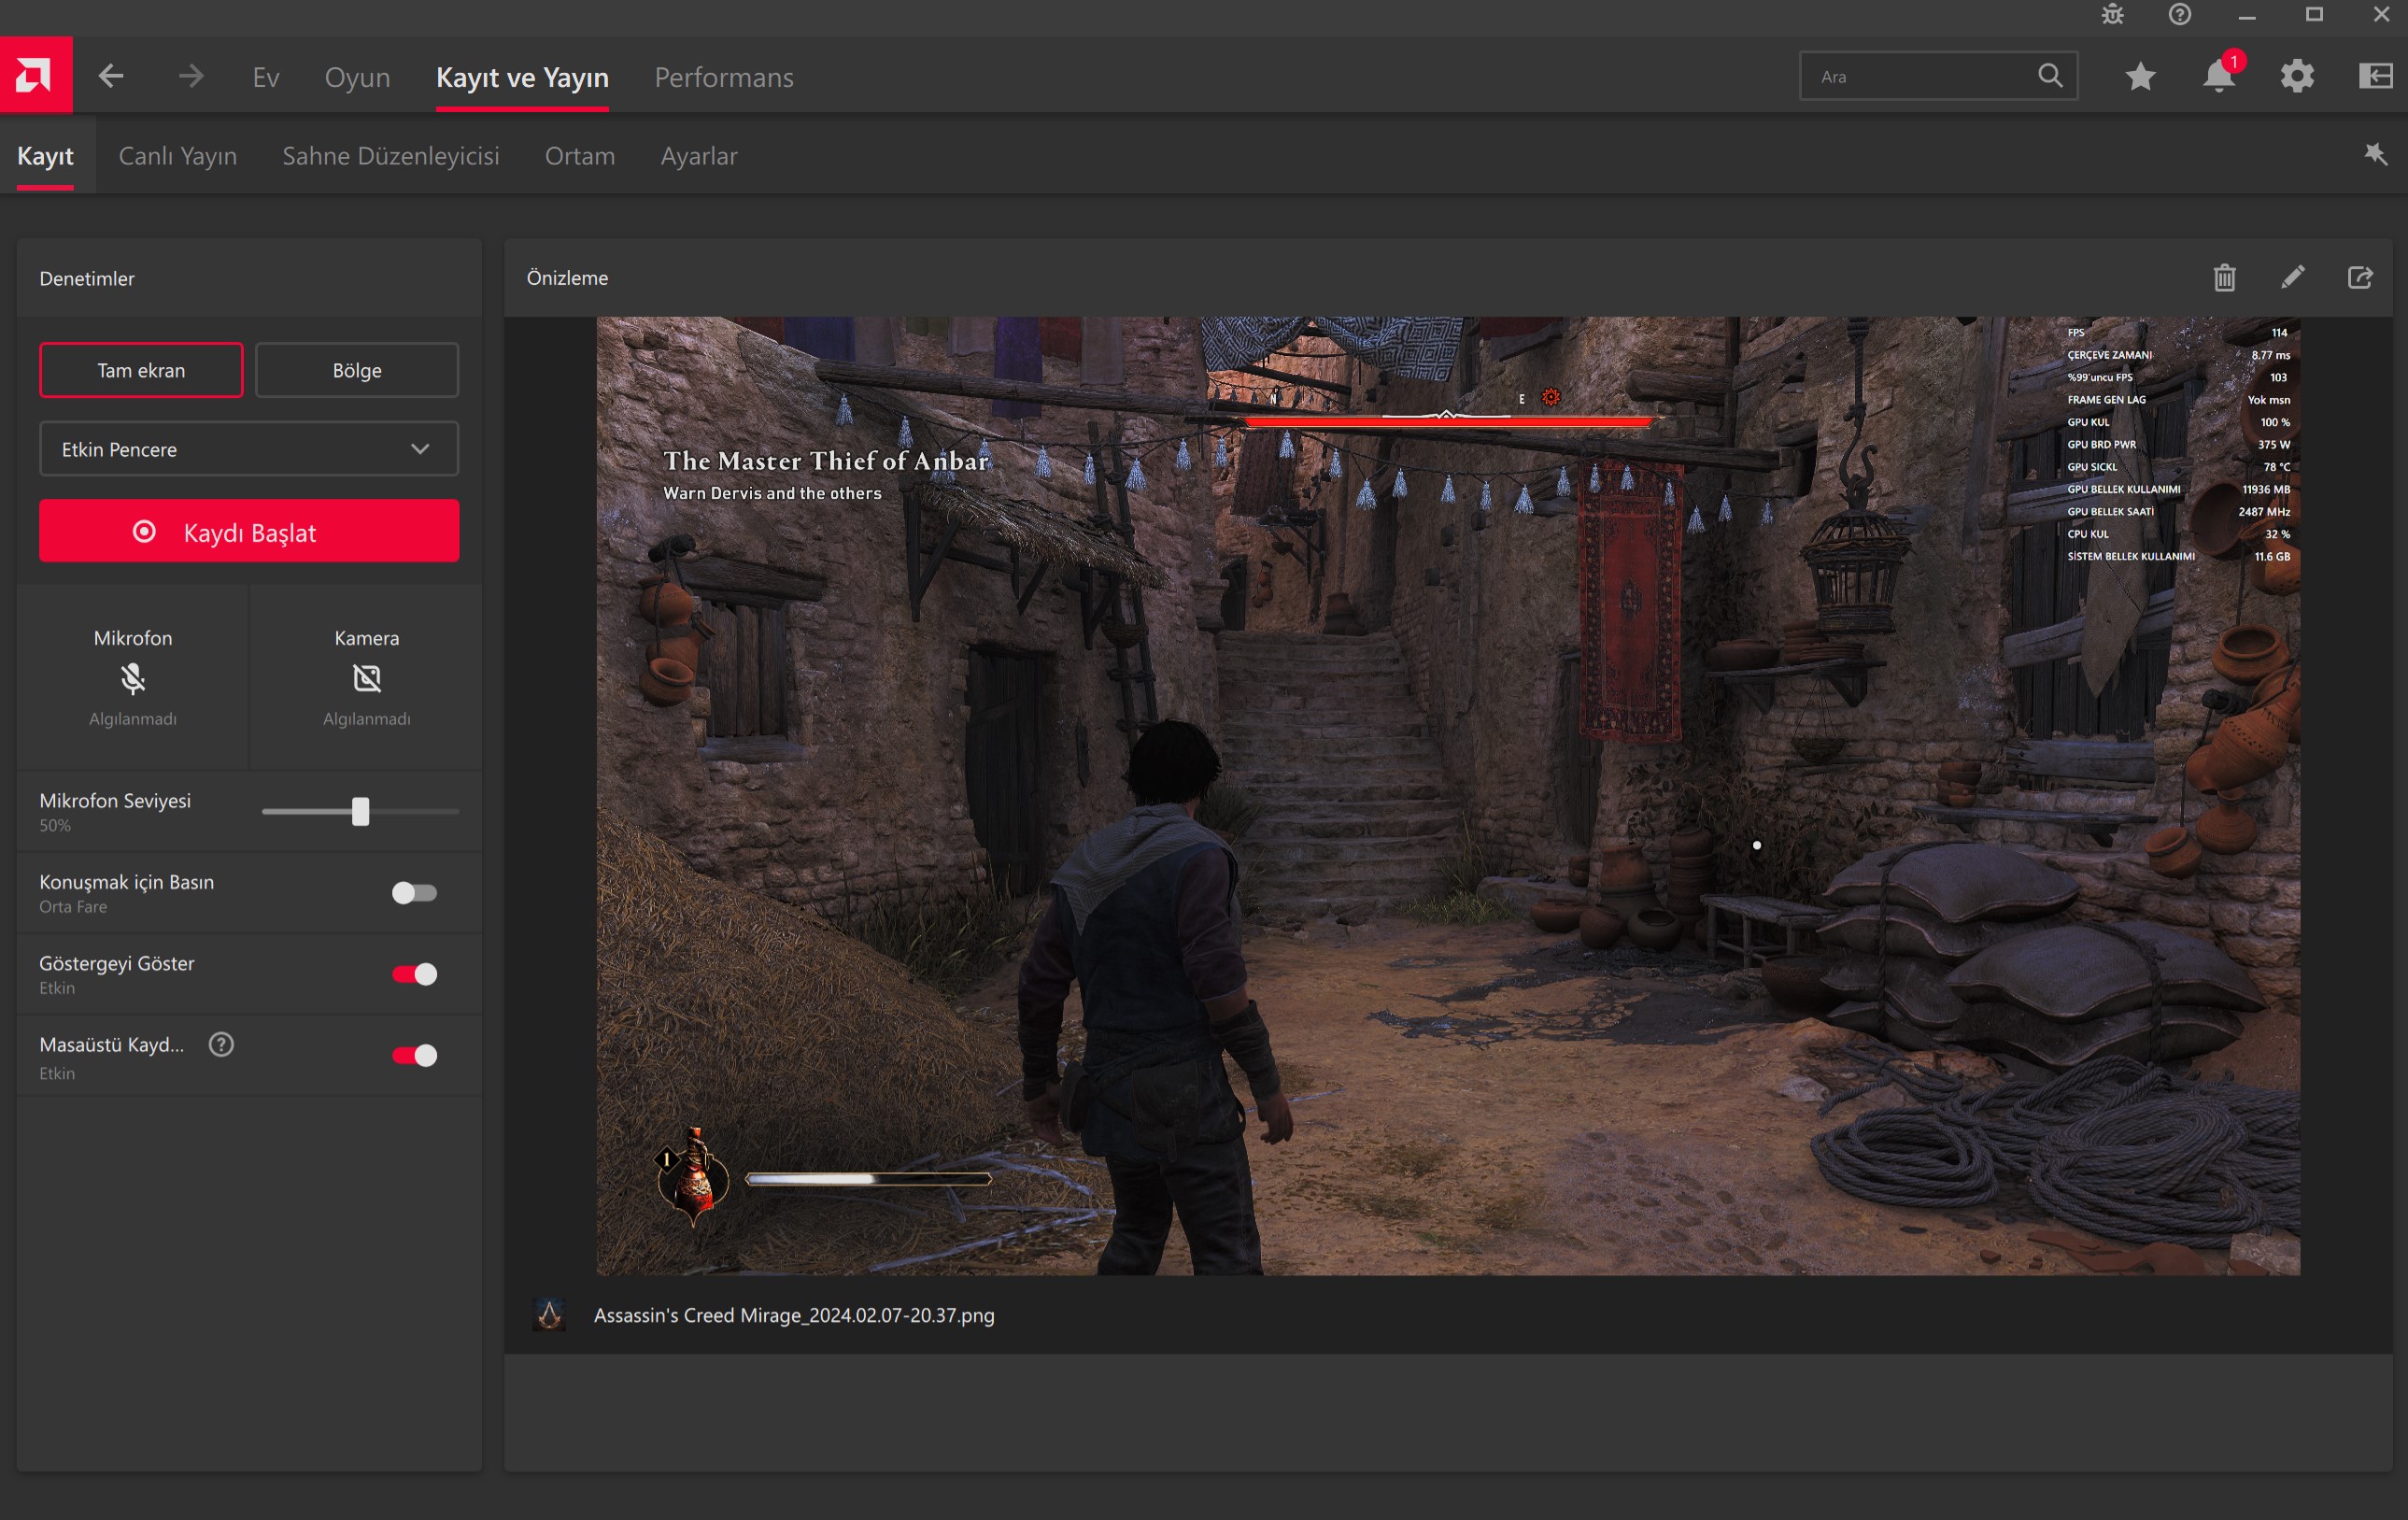Go forward with the right arrow

[x=190, y=76]
